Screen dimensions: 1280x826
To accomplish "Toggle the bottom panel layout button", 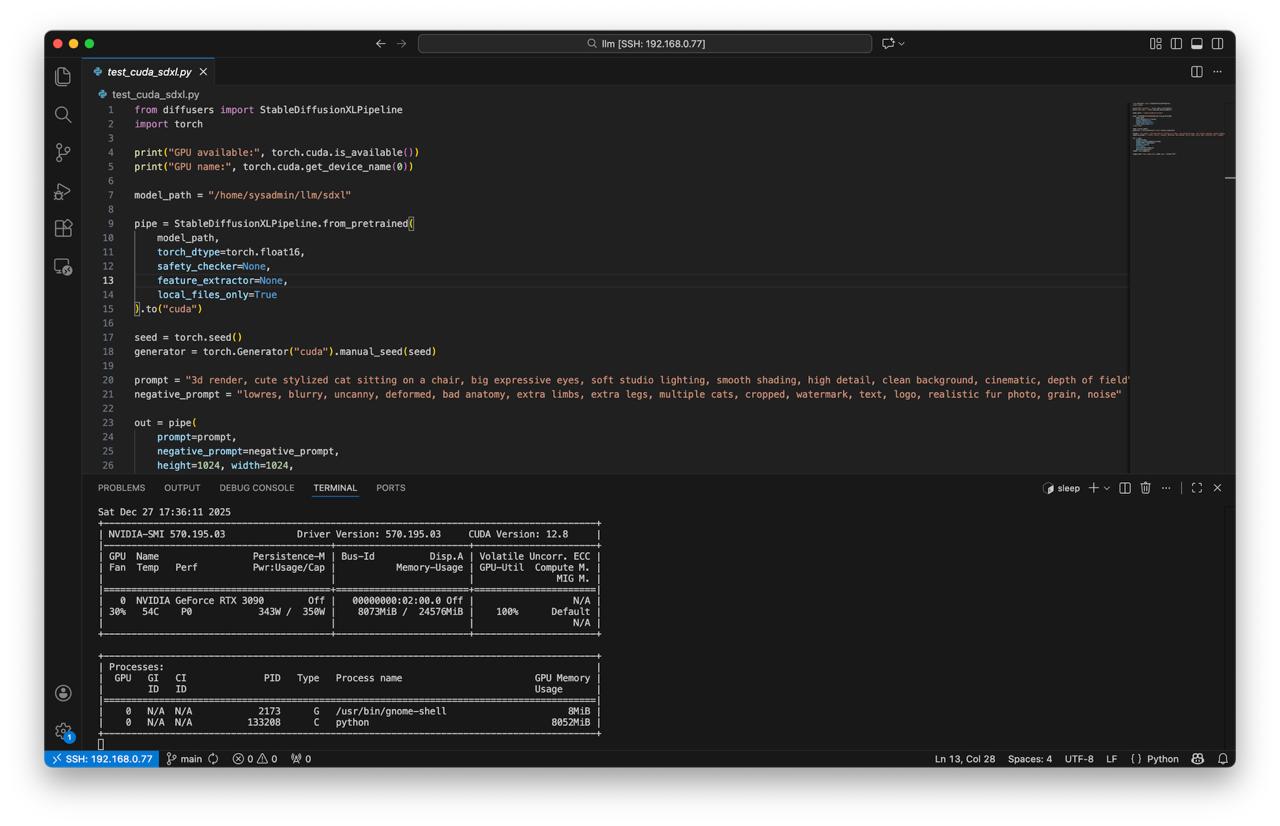I will pyautogui.click(x=1197, y=44).
